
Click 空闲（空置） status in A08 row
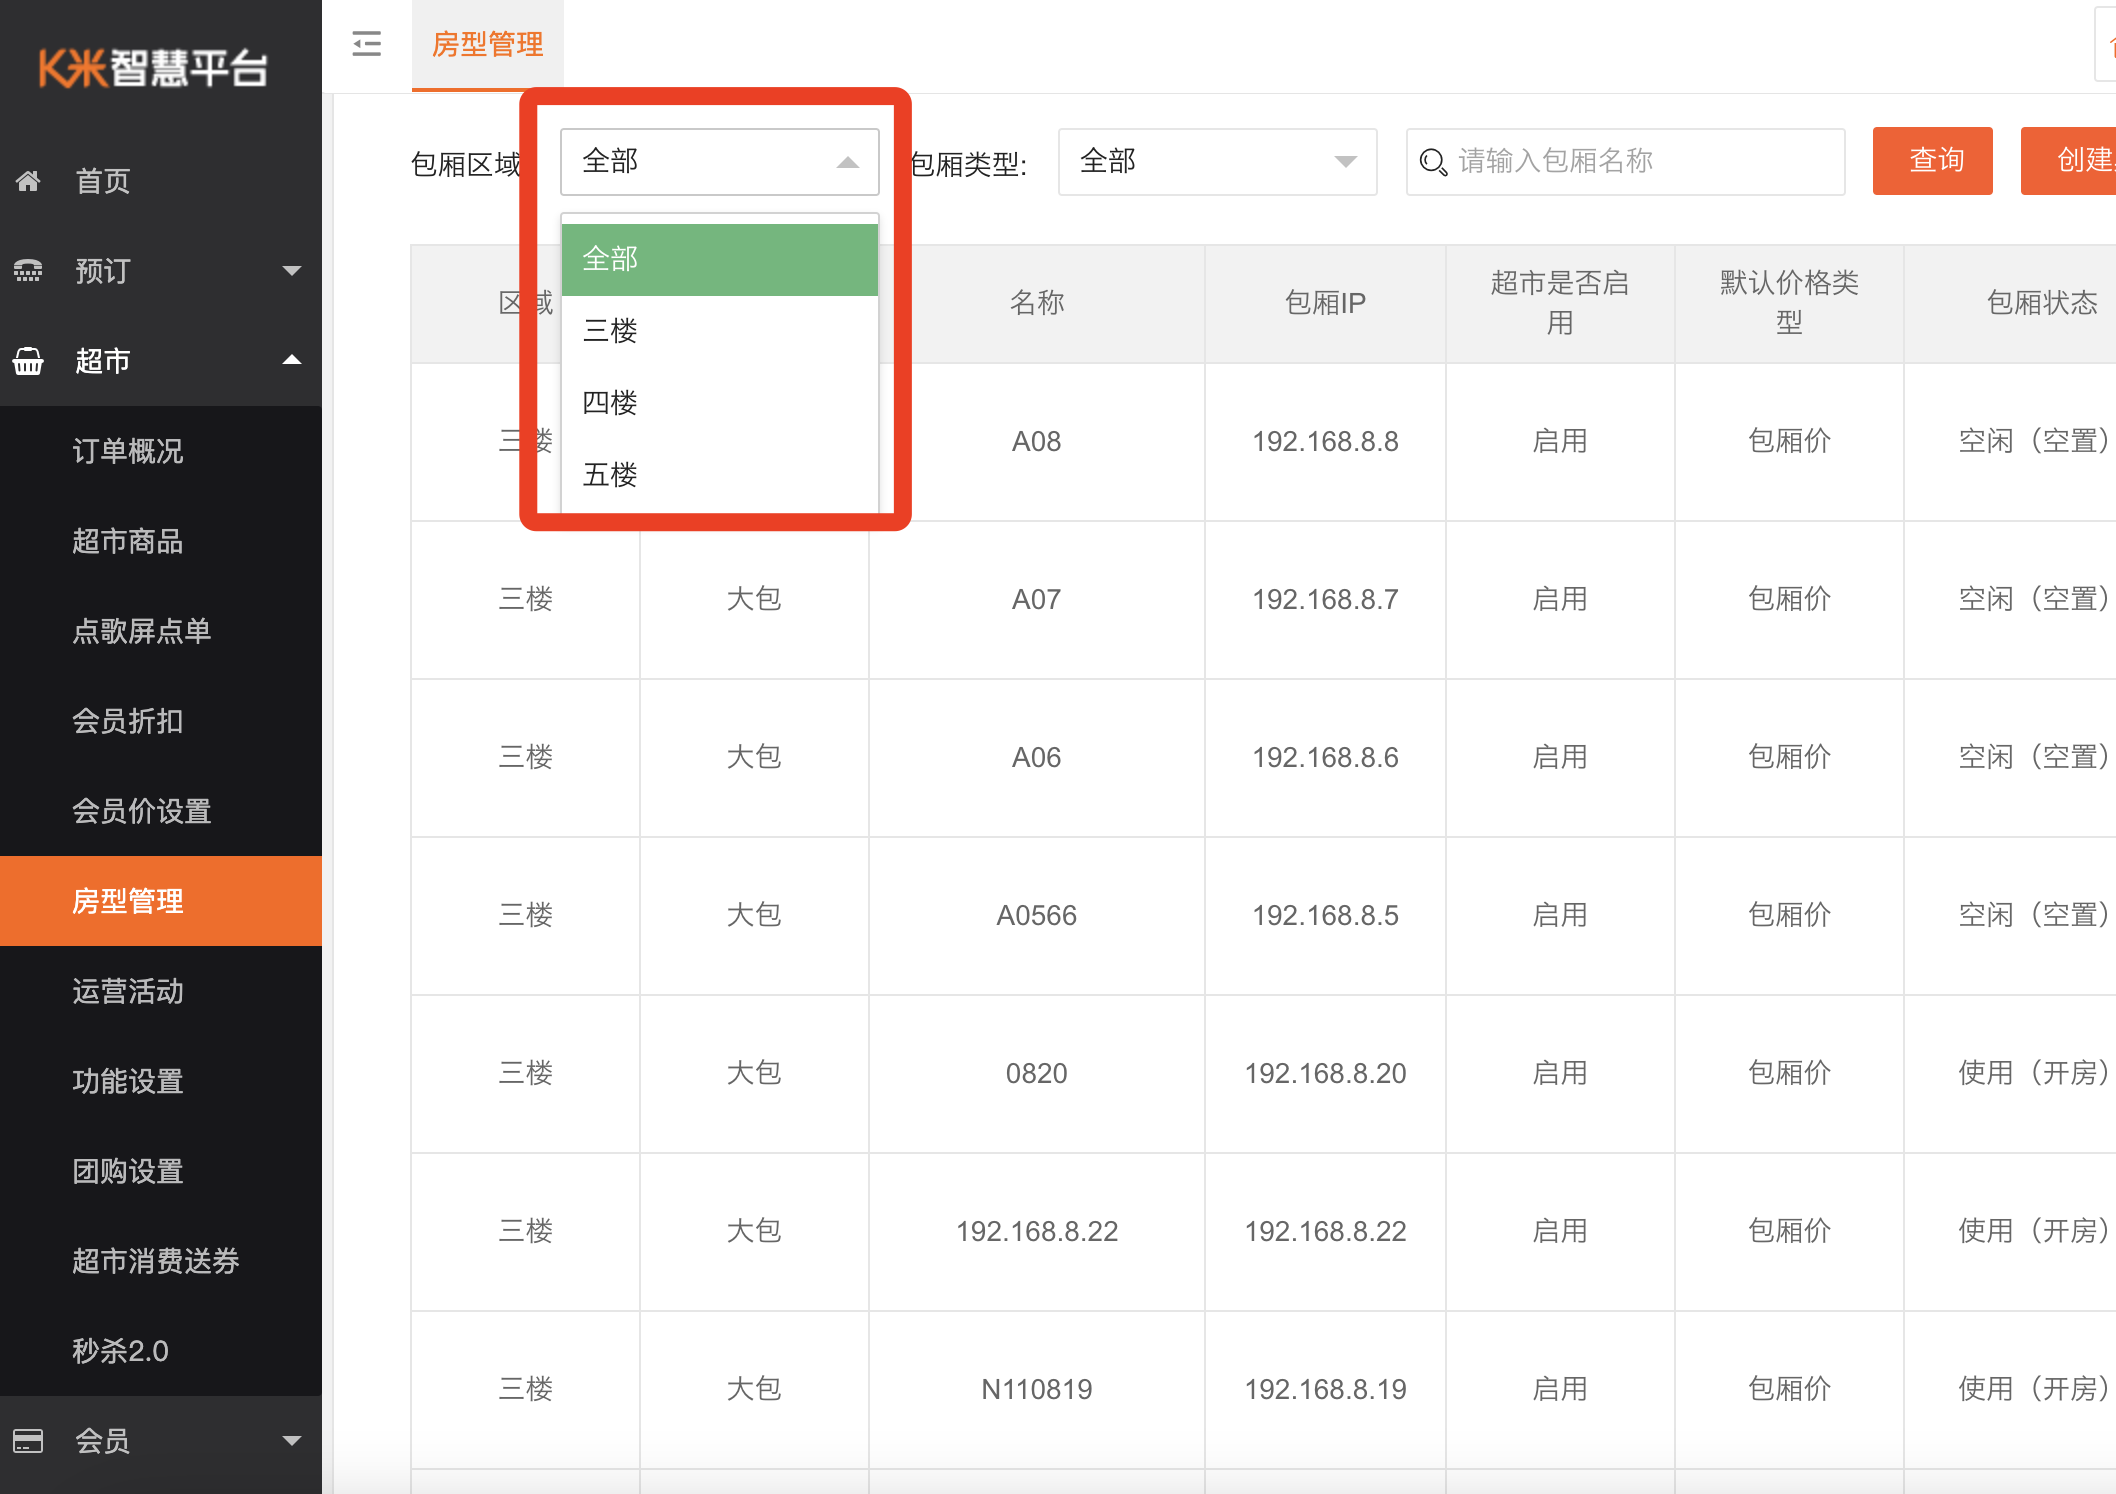click(x=2035, y=441)
